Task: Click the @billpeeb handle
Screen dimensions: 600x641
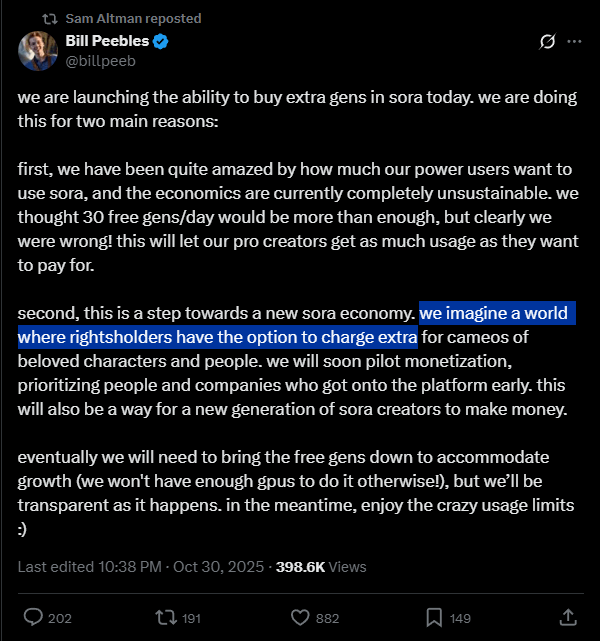Action: point(99,61)
